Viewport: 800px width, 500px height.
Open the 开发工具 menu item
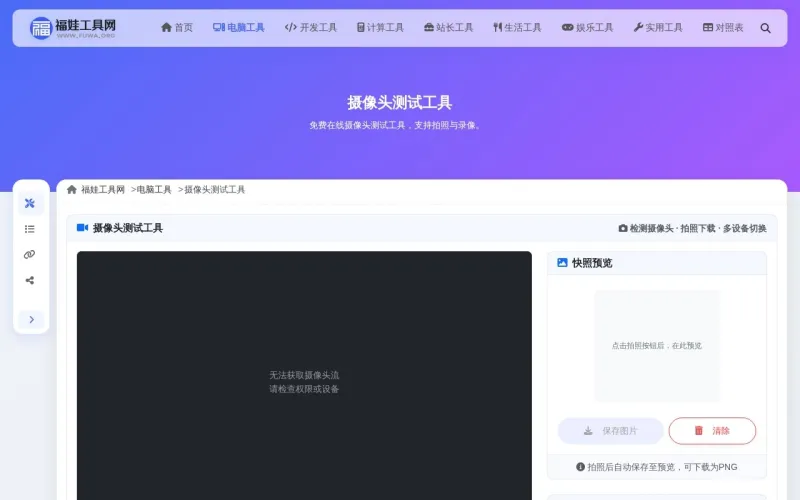(311, 28)
